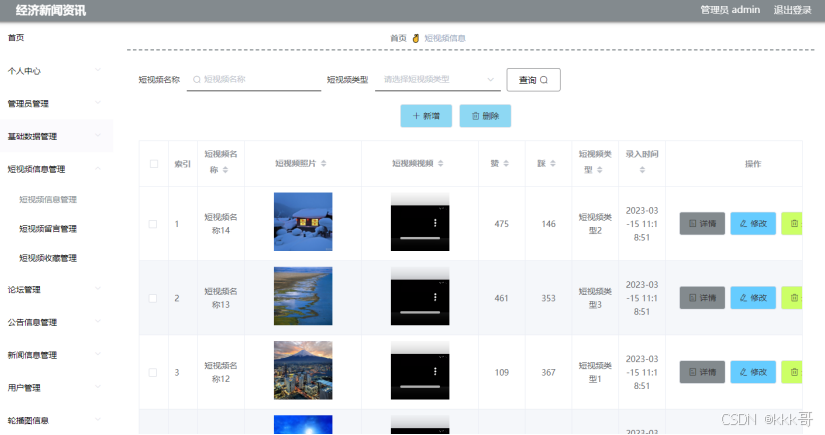This screenshot has height=435, width=825.
Task: Click 首页 breadcrumb link
Action: click(x=398, y=38)
